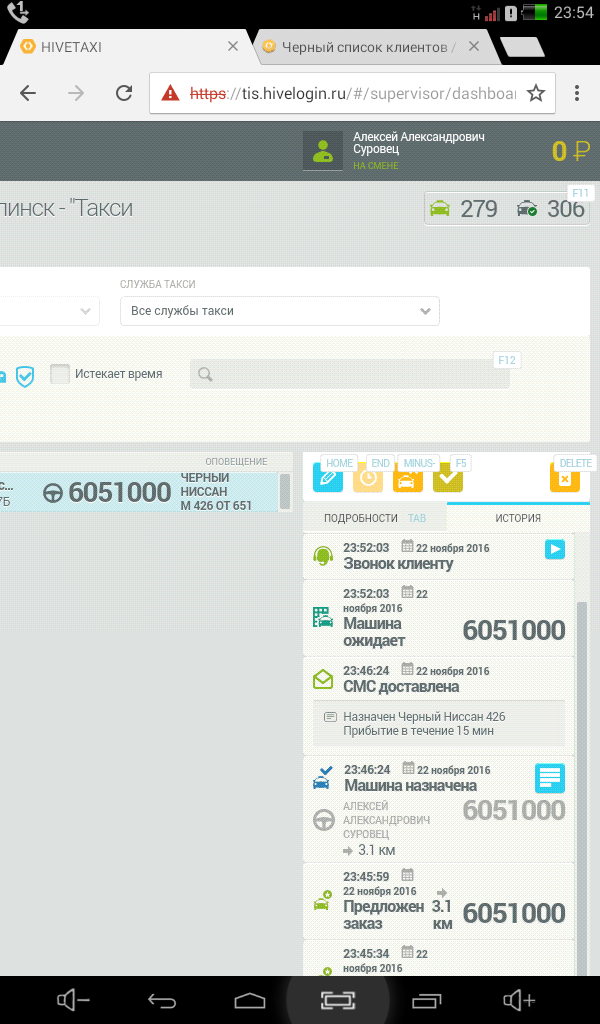Click the orange delete order icon
The width and height of the screenshot is (600, 1024).
(x=564, y=478)
